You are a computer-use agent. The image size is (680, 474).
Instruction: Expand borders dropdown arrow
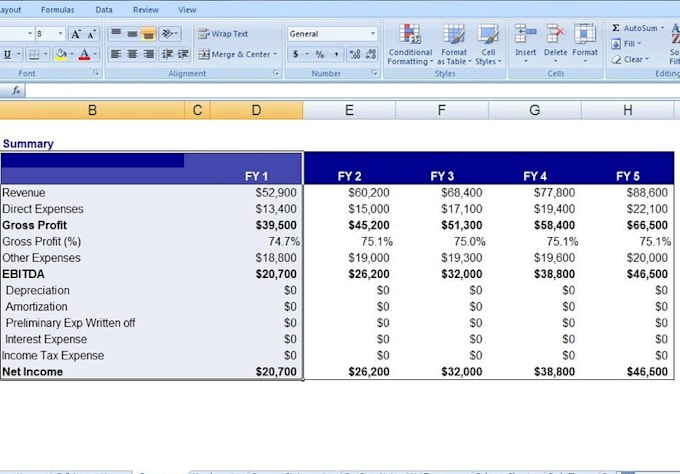46,54
